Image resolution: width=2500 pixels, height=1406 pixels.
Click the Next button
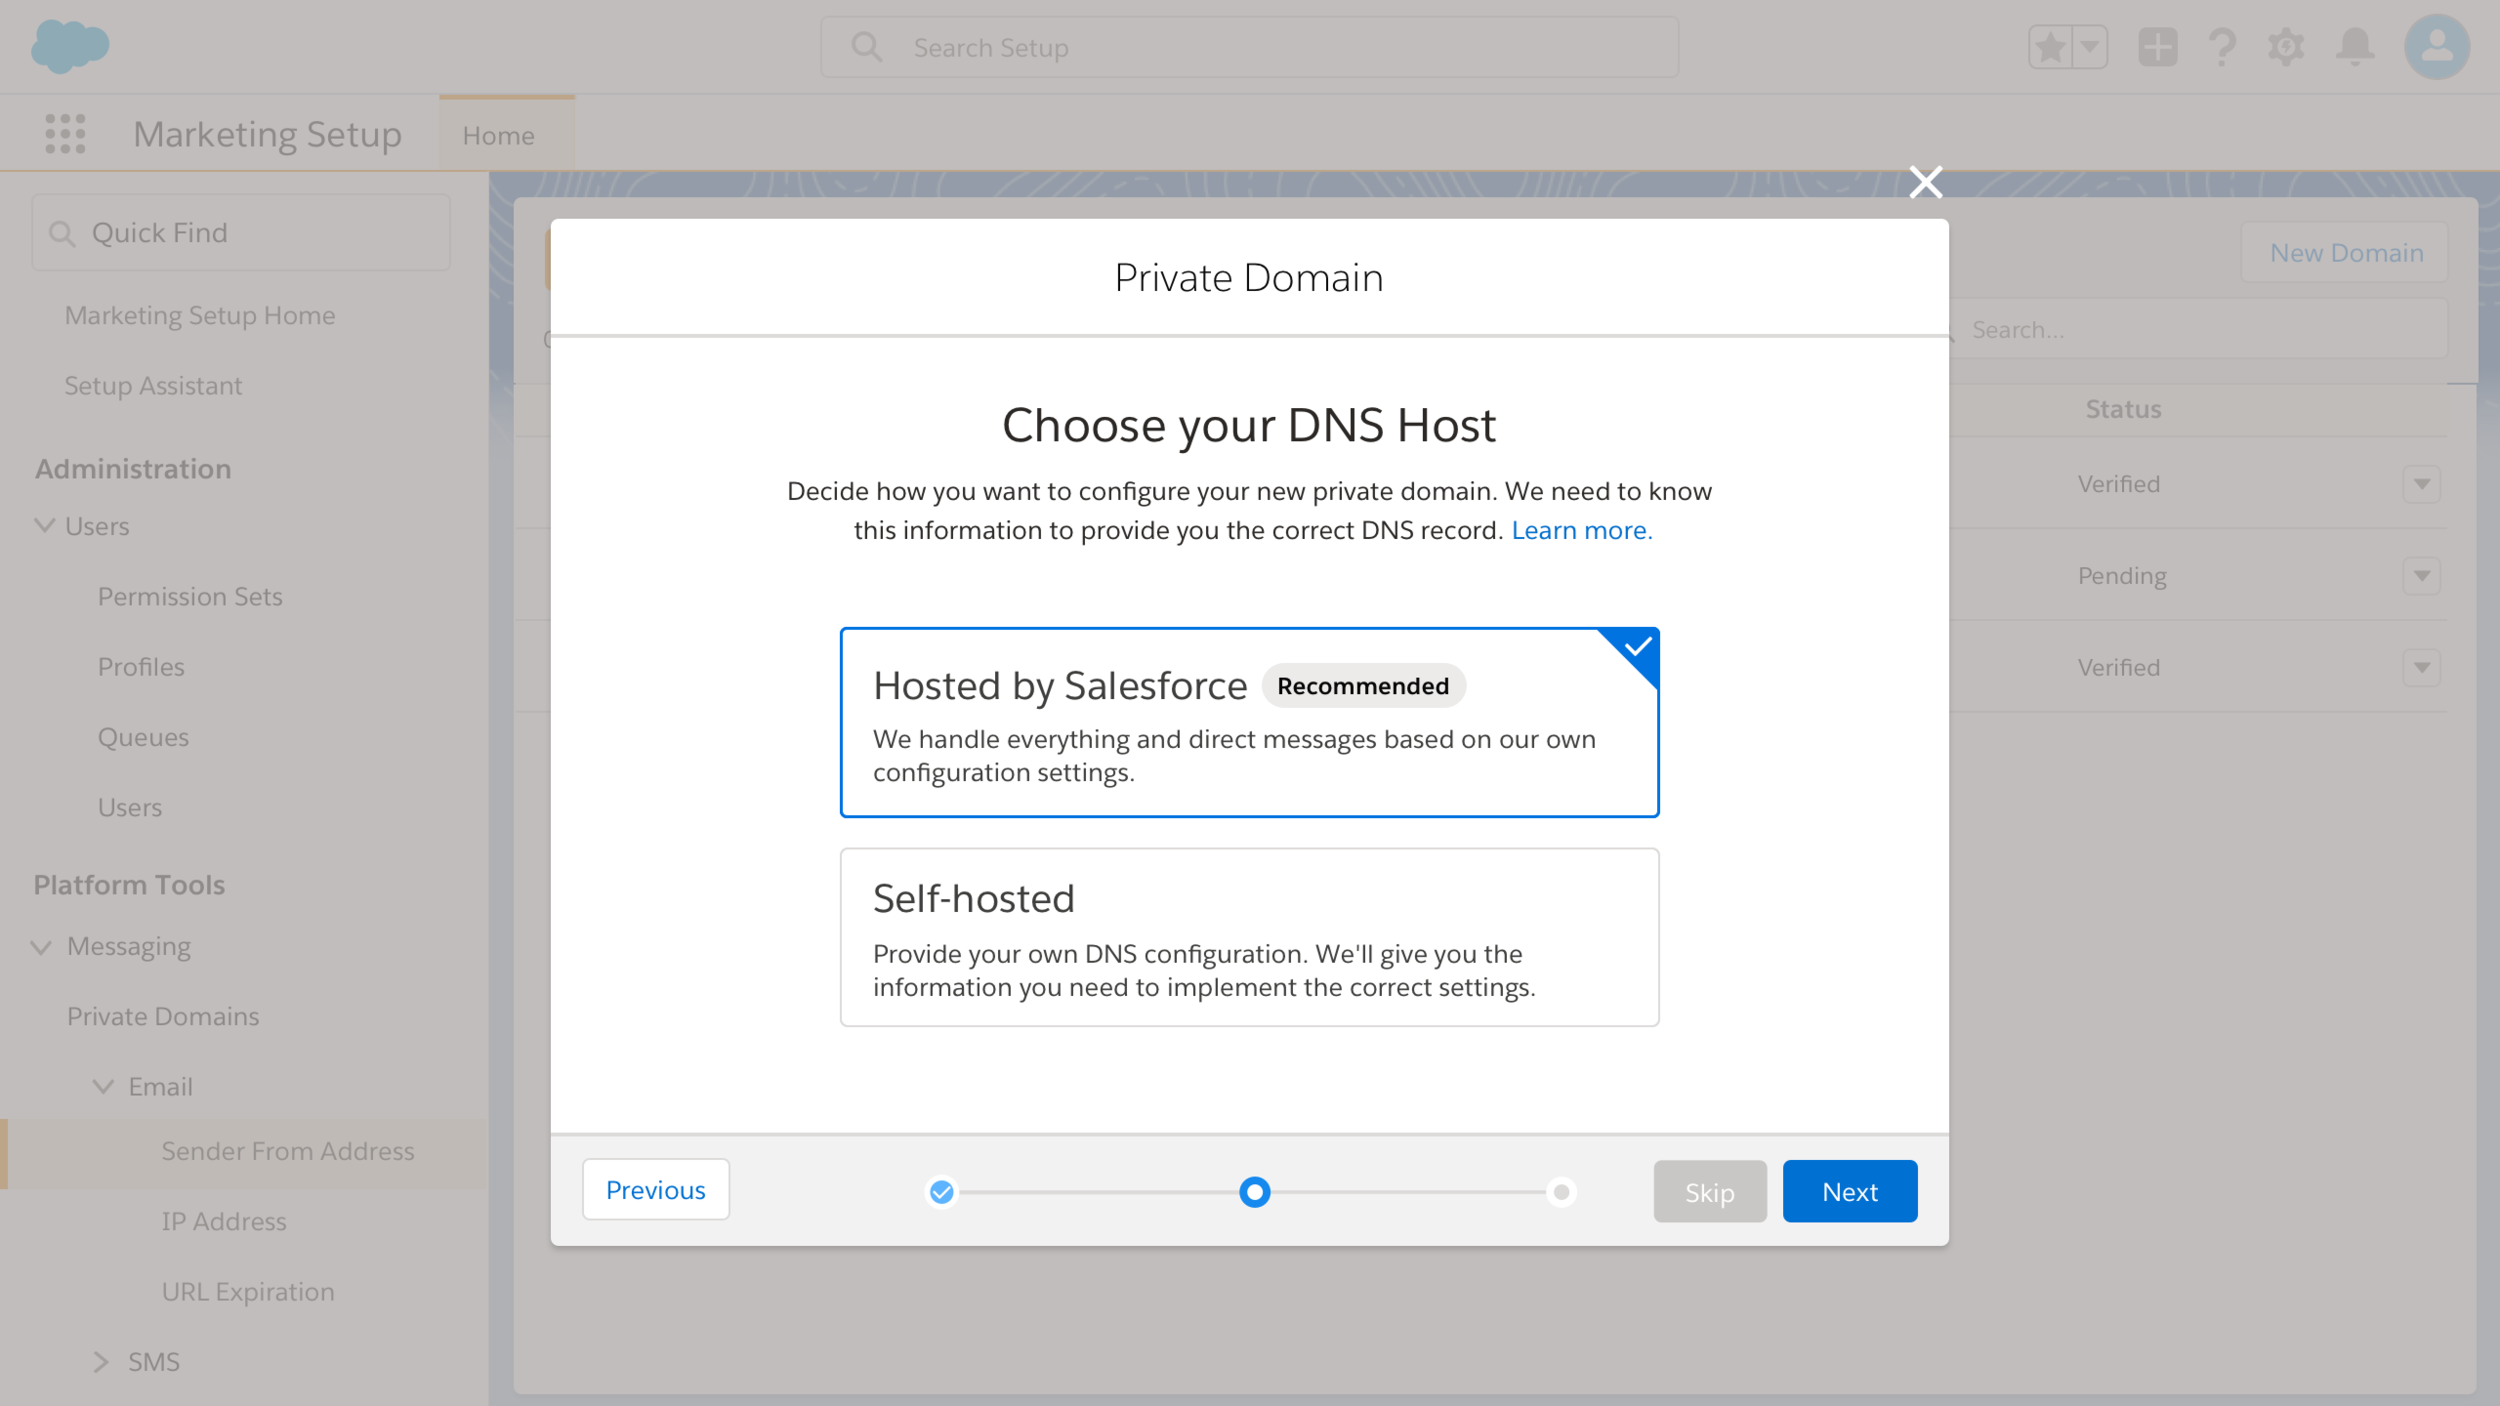click(x=1849, y=1191)
